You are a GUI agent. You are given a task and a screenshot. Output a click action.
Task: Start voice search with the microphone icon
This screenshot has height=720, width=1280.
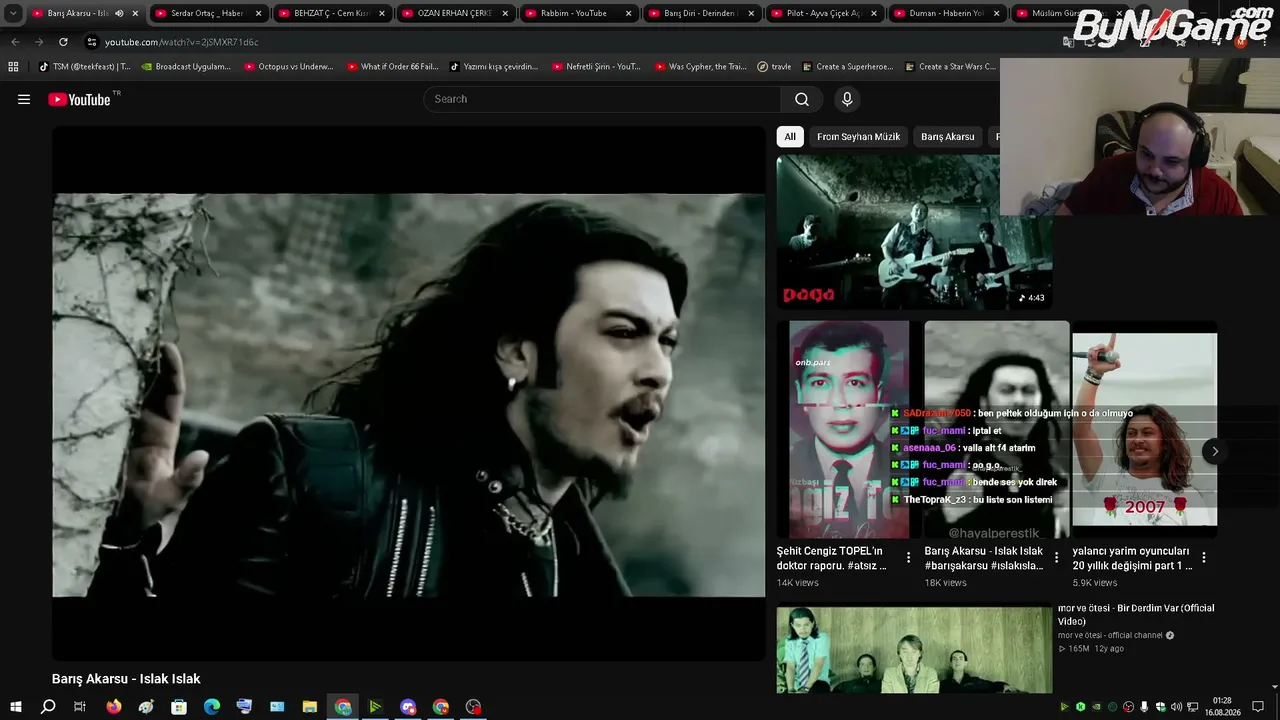[x=847, y=99]
